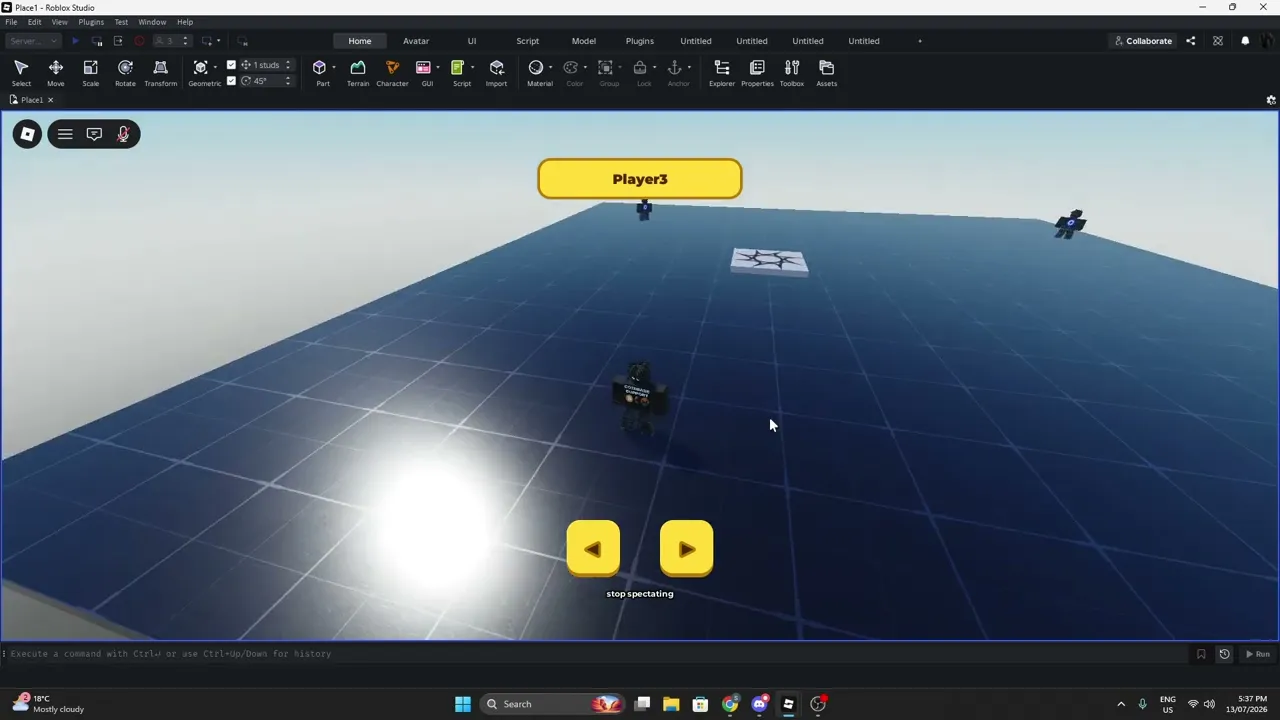Stop the running test session
The height and width of the screenshot is (720, 1280).
(x=139, y=41)
